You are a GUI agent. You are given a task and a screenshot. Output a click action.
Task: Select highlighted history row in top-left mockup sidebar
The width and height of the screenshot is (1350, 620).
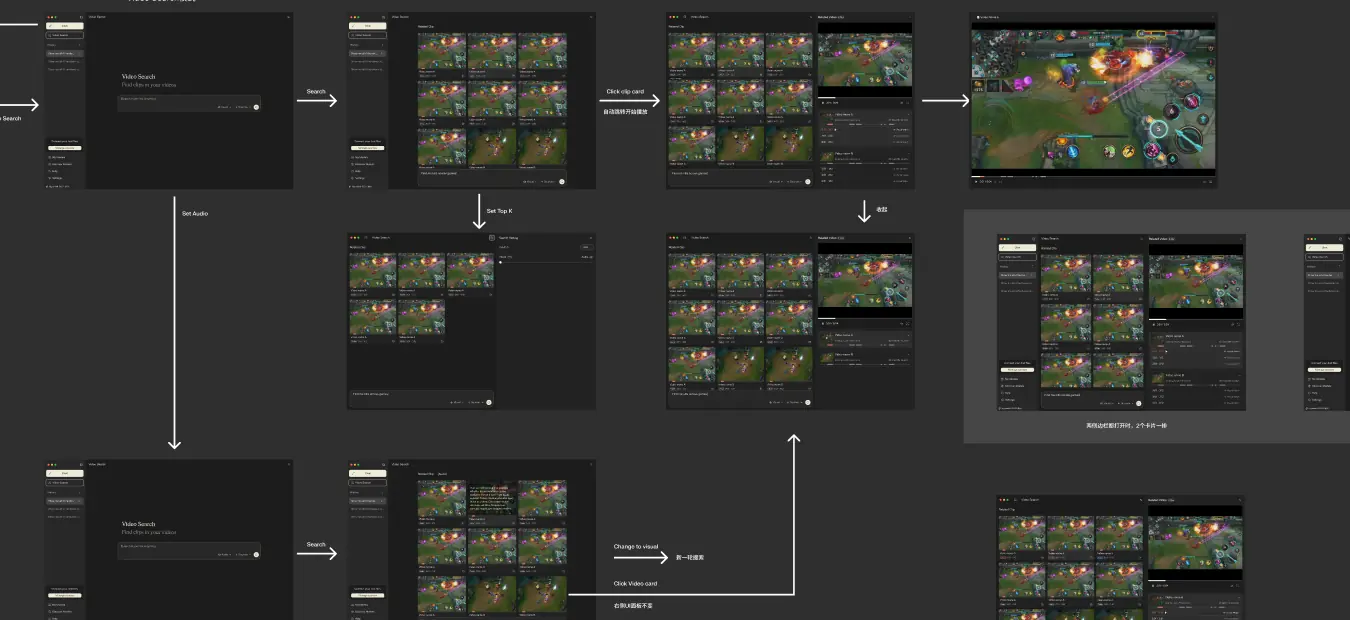click(x=65, y=53)
